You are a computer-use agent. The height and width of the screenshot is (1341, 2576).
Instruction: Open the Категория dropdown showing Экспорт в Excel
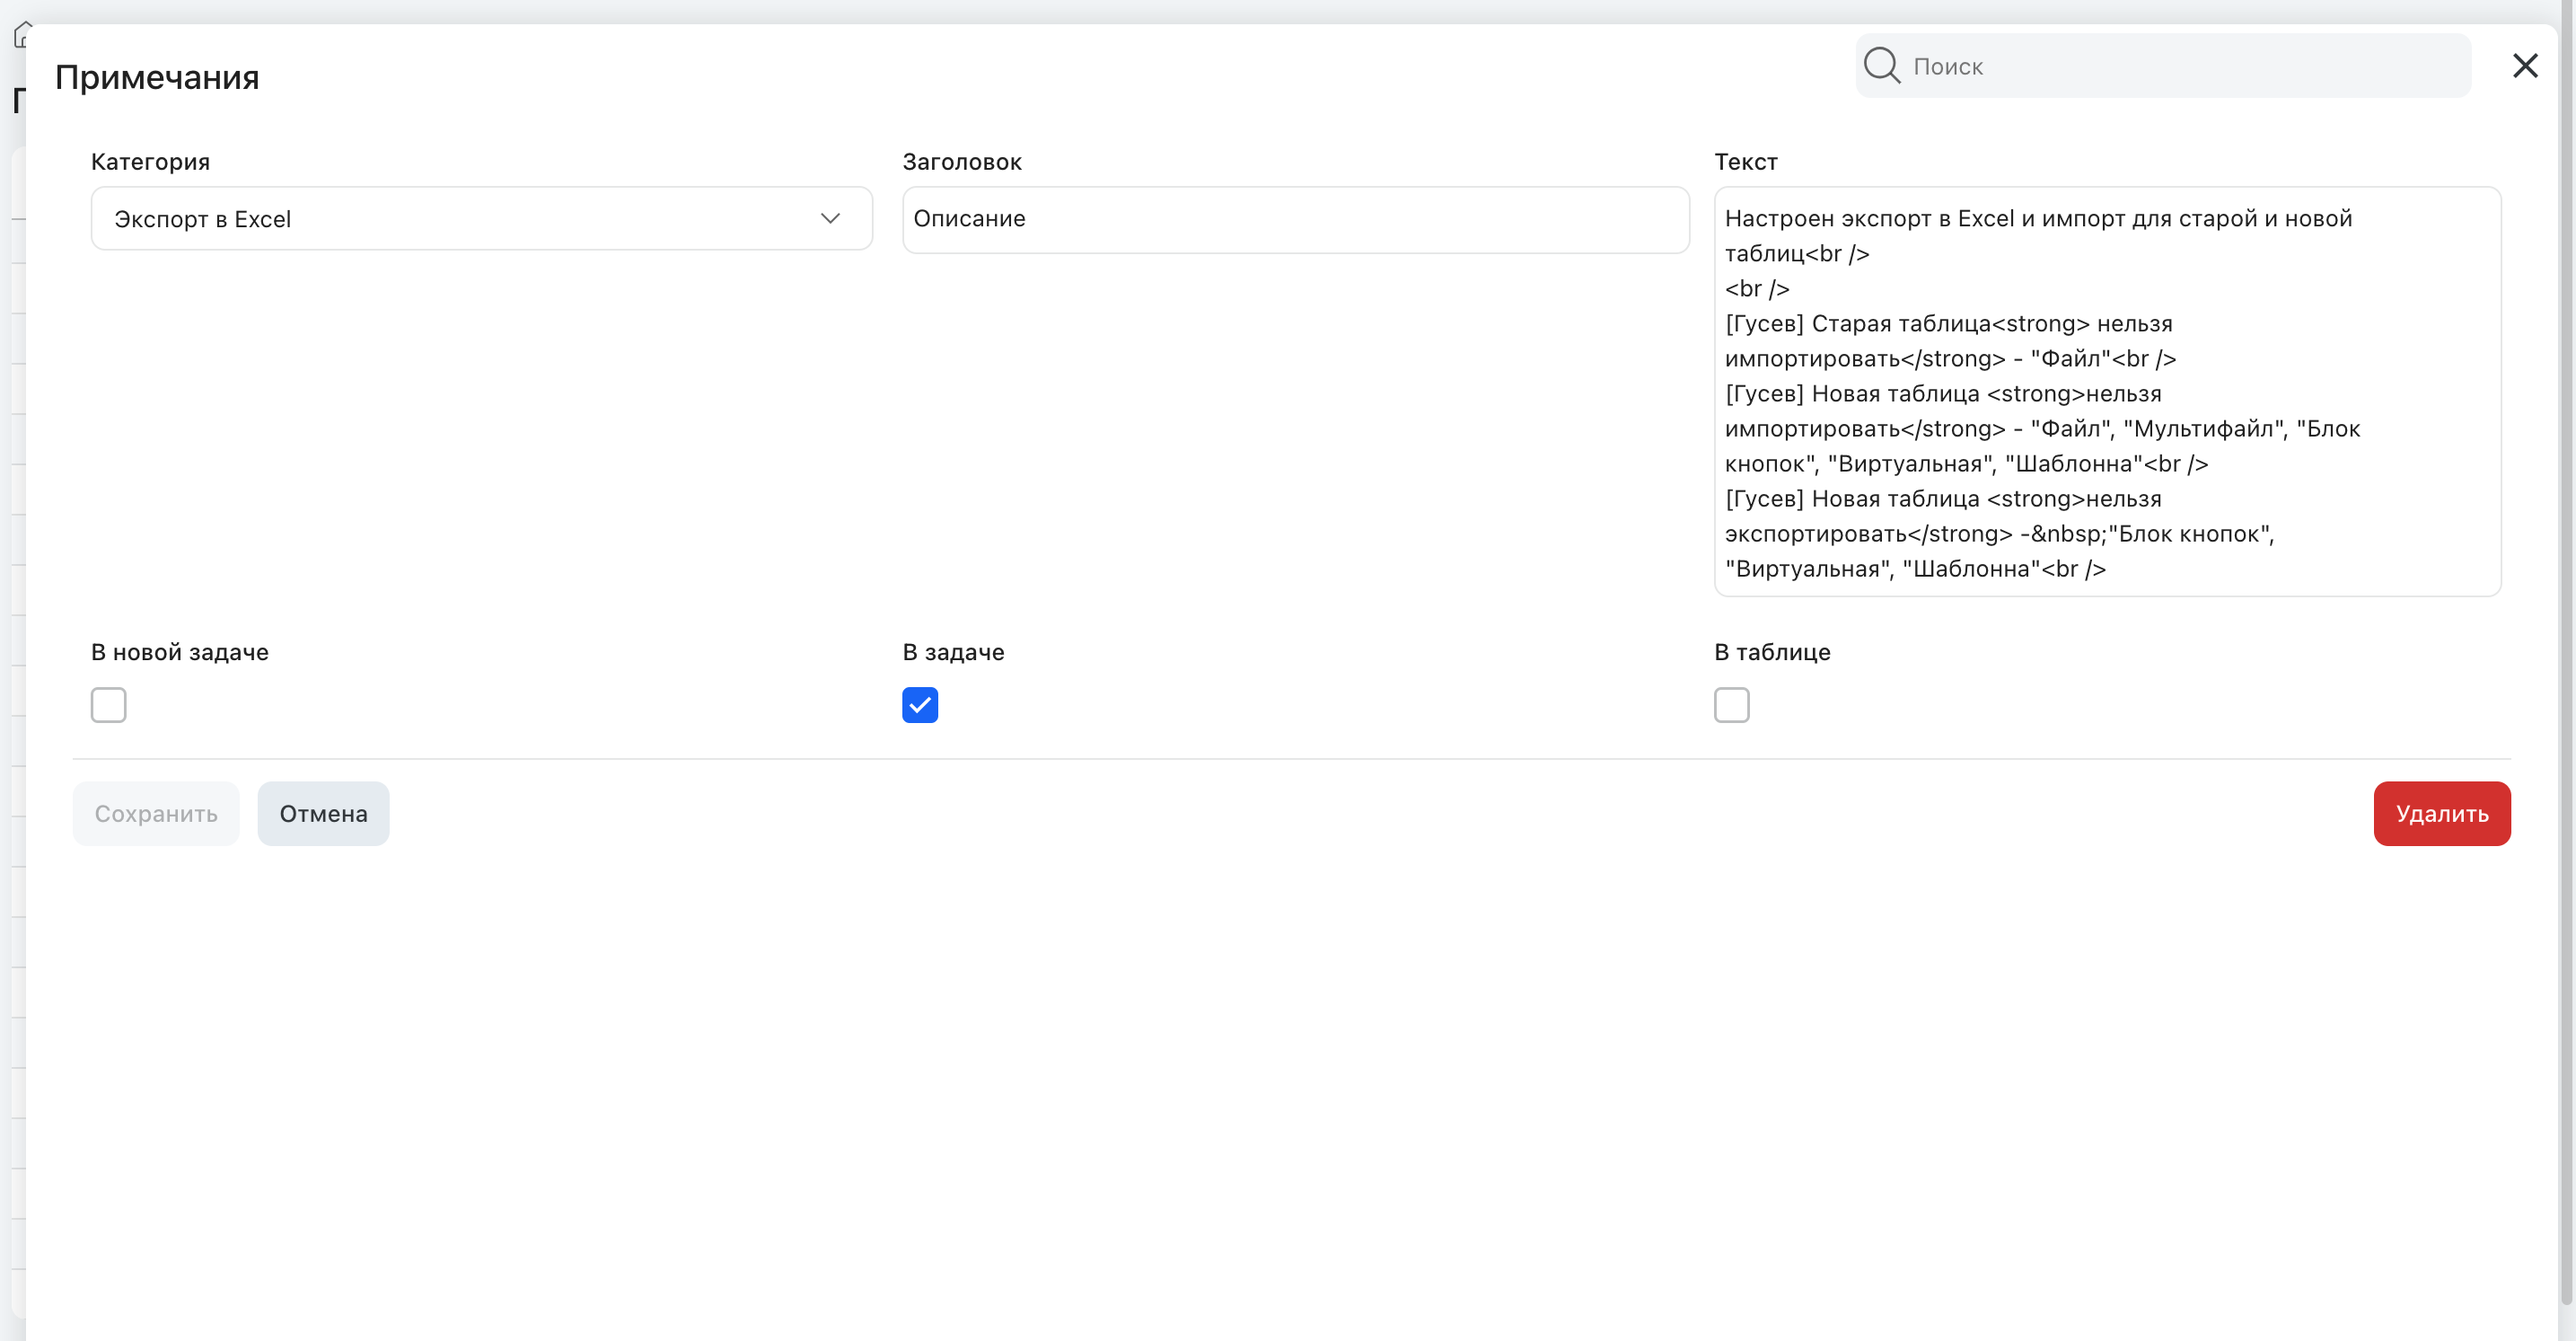481,218
